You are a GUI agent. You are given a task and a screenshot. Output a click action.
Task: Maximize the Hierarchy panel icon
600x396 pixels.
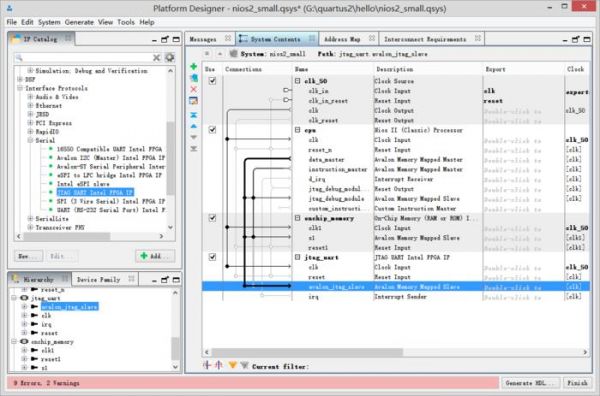pos(176,280)
